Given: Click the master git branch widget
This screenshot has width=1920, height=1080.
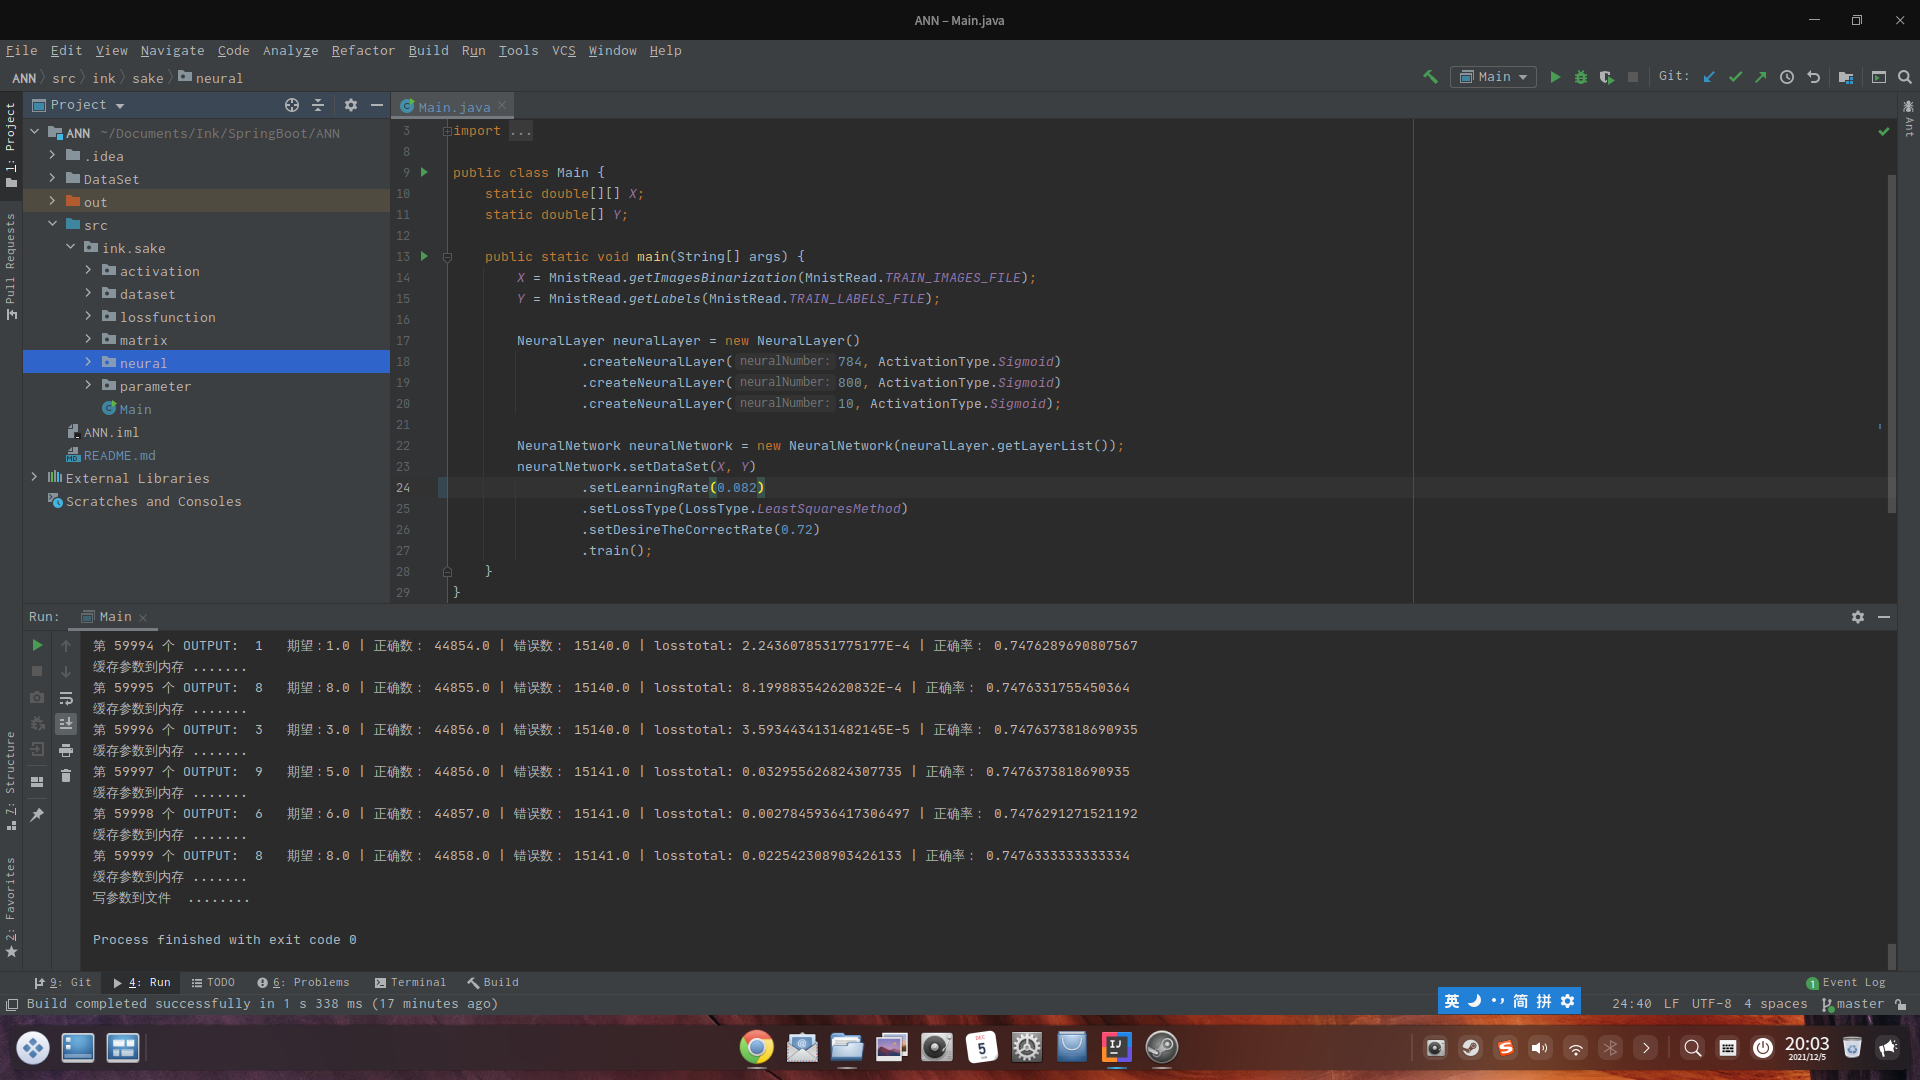Looking at the screenshot, I should tap(1853, 1004).
